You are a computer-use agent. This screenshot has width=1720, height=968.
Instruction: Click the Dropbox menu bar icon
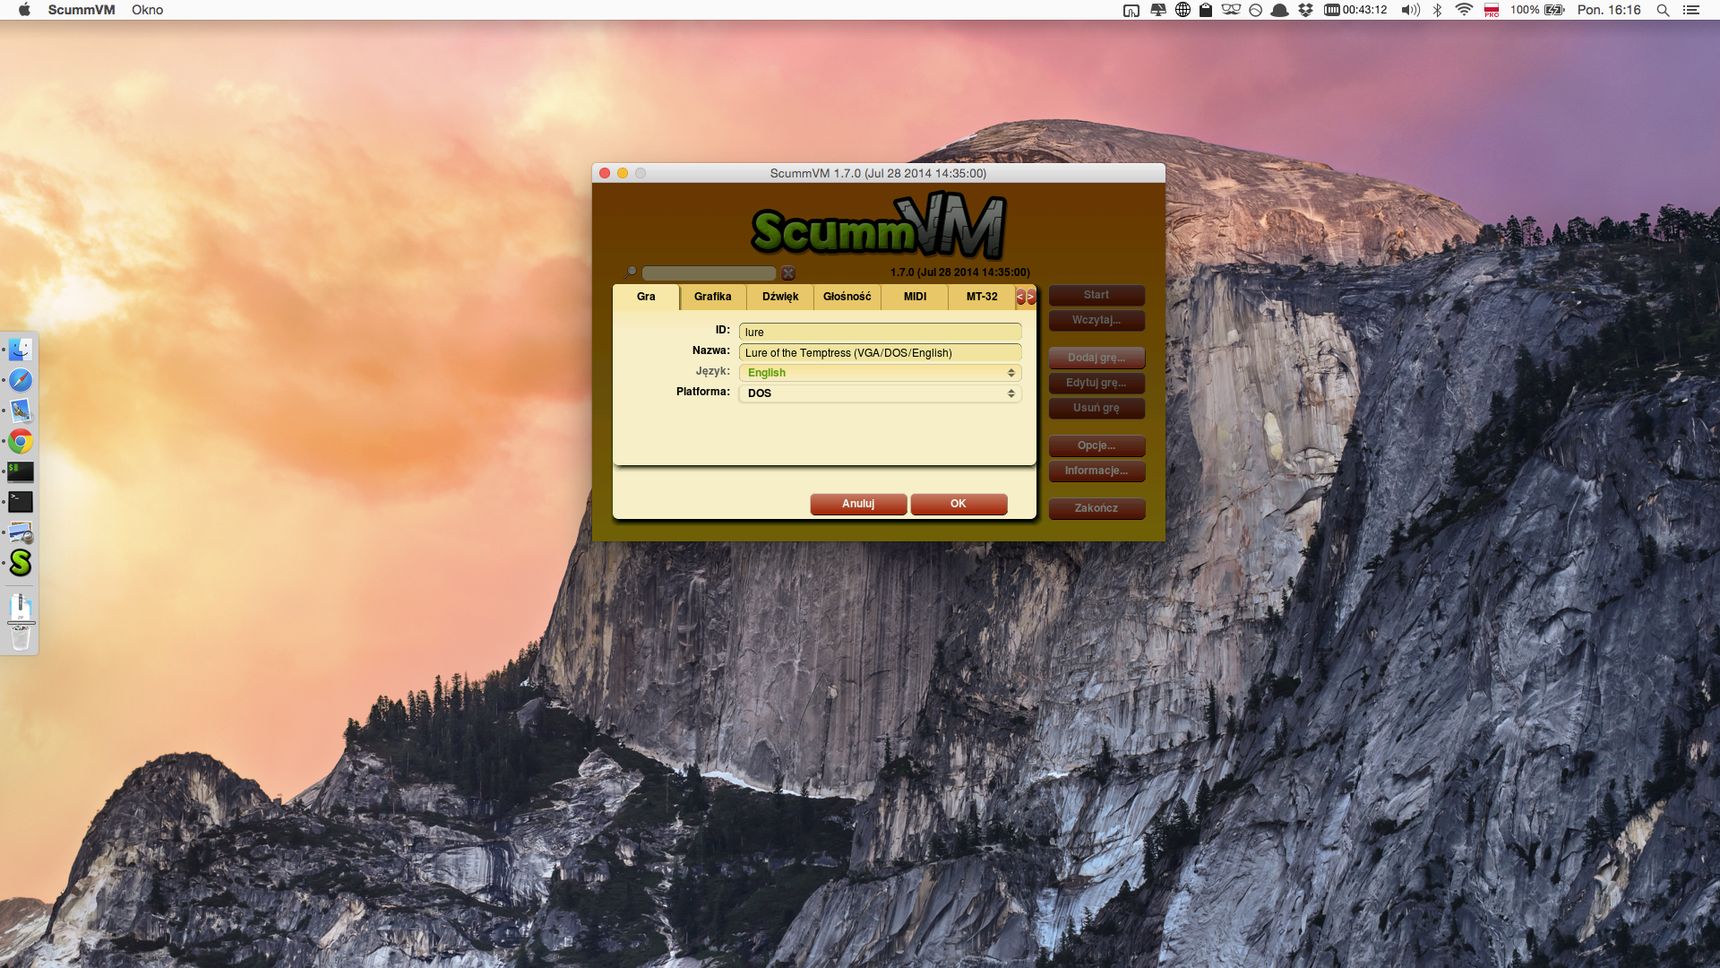tap(1305, 10)
